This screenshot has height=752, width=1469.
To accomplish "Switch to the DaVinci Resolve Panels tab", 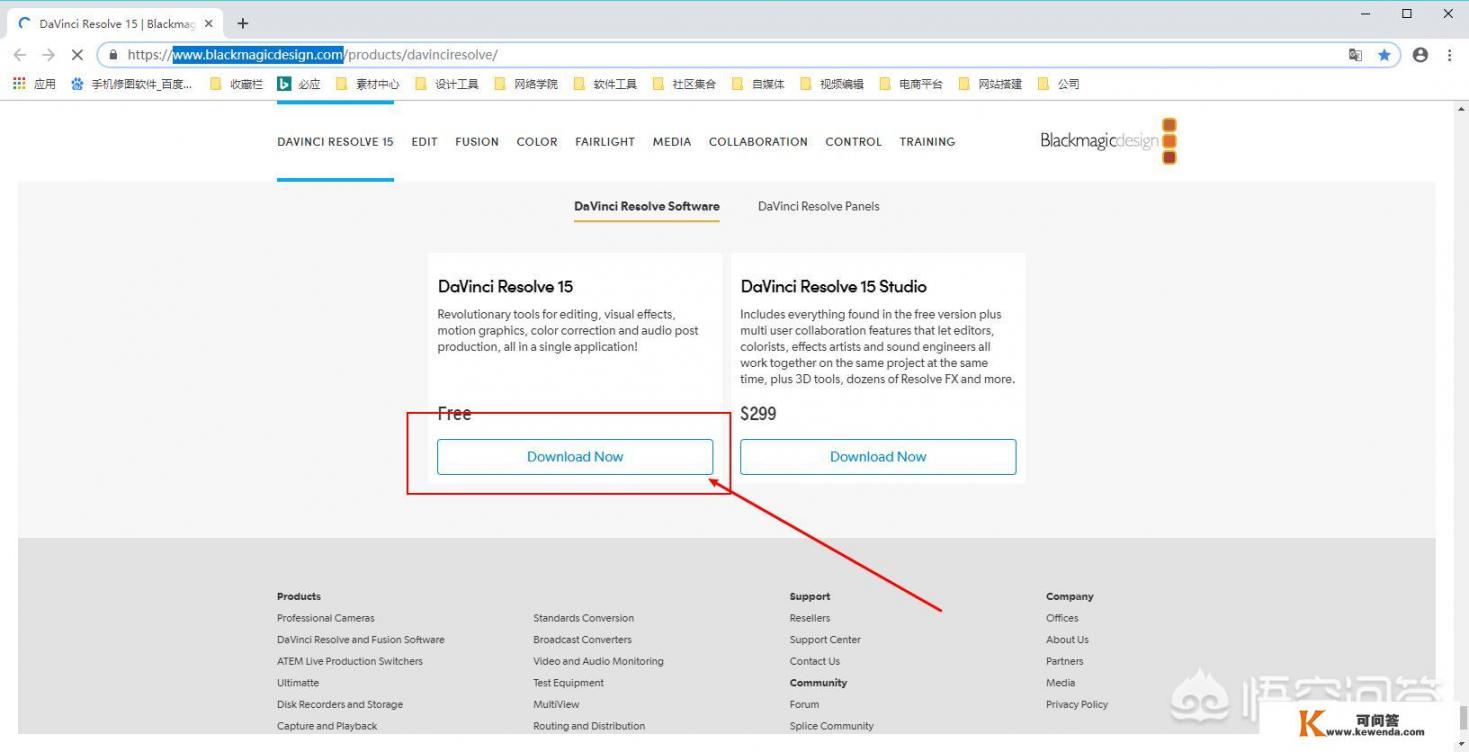I will [819, 206].
